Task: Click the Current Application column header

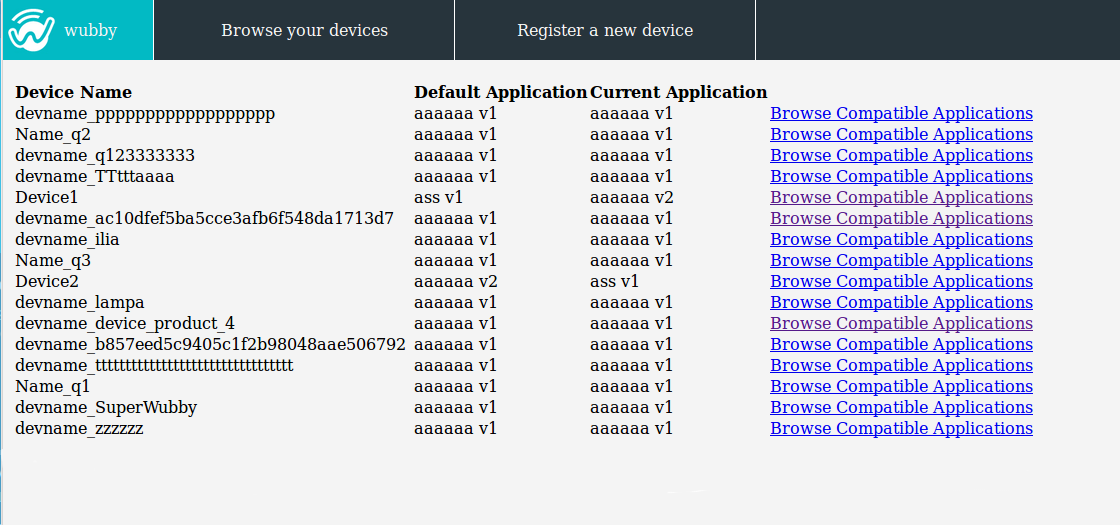Action: pos(679,92)
